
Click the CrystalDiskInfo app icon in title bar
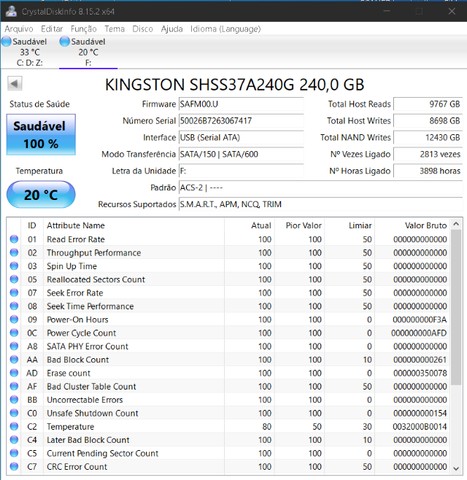click(x=11, y=11)
